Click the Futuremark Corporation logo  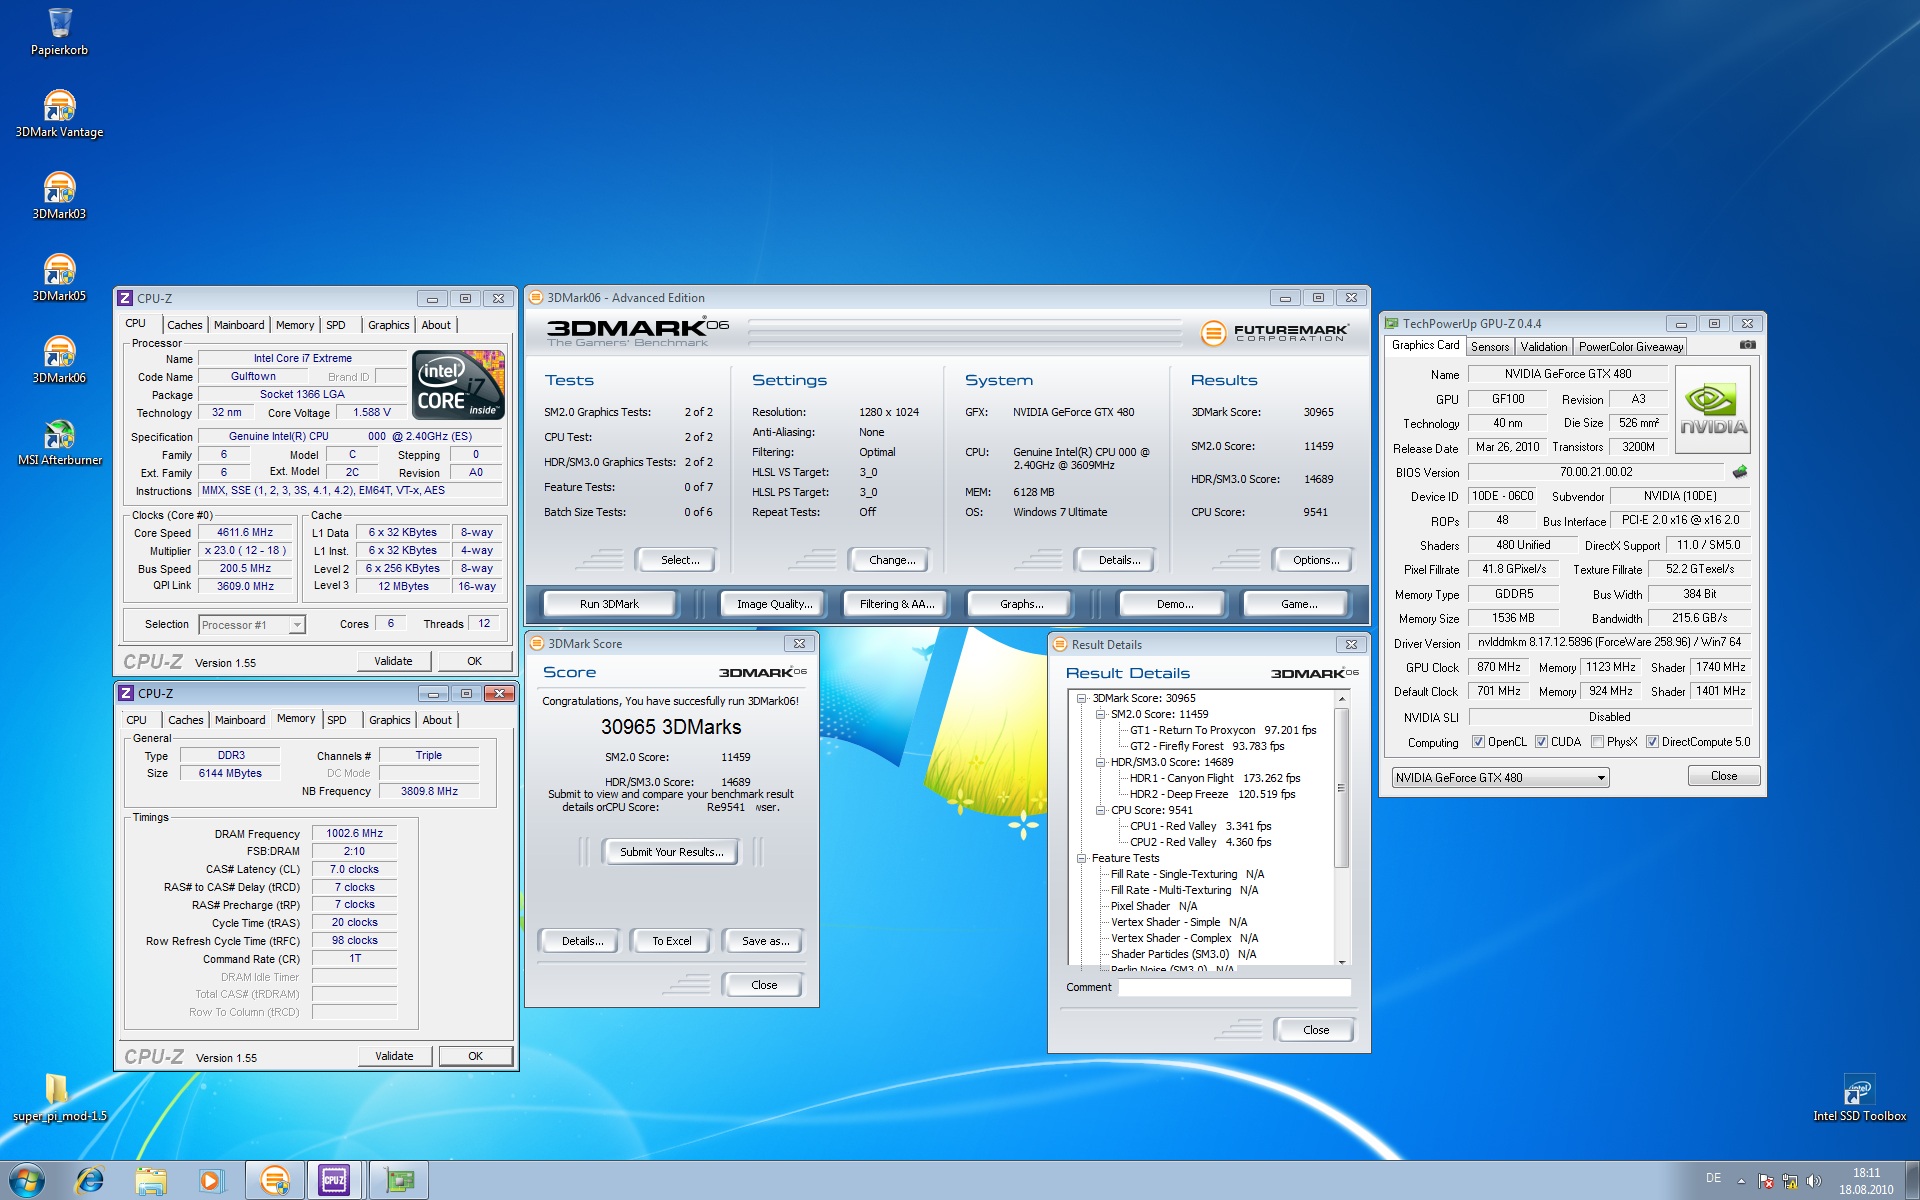coord(1274,333)
